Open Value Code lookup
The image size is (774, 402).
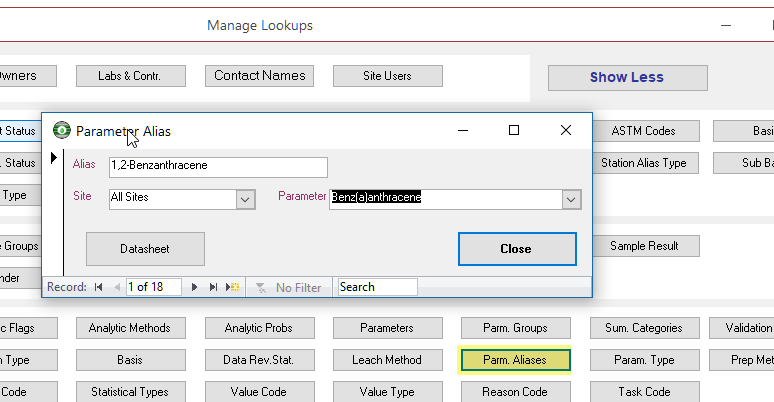[260, 392]
